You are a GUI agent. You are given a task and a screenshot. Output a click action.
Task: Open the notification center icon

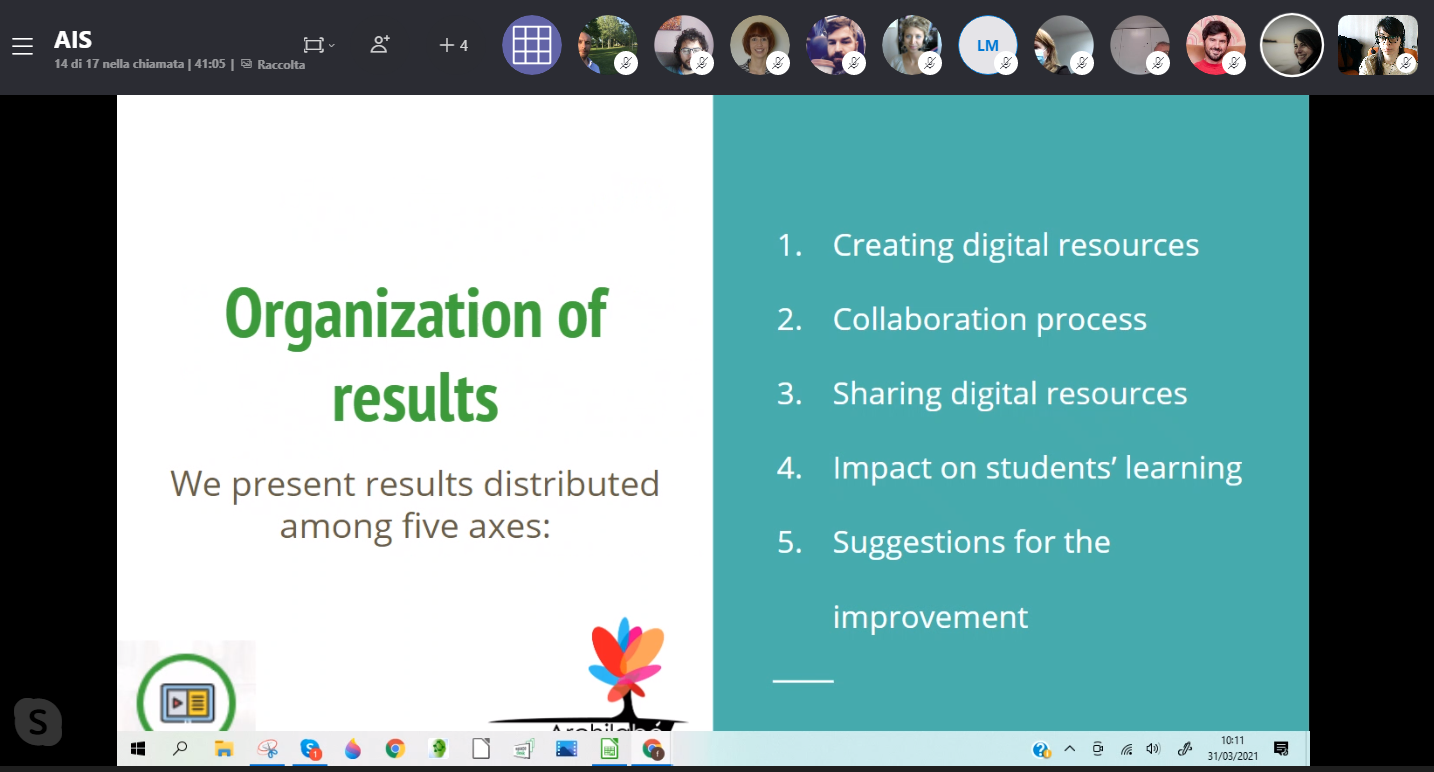point(1281,748)
